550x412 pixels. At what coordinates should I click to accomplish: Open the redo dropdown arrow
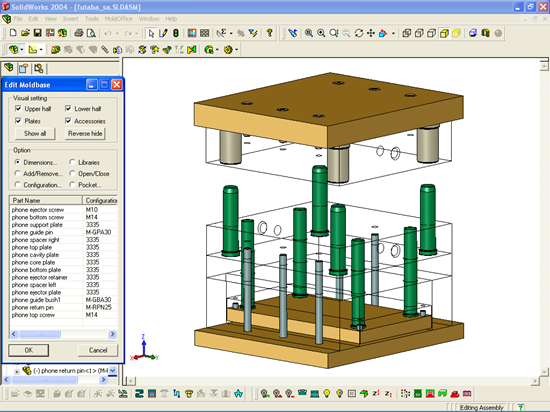point(137,34)
